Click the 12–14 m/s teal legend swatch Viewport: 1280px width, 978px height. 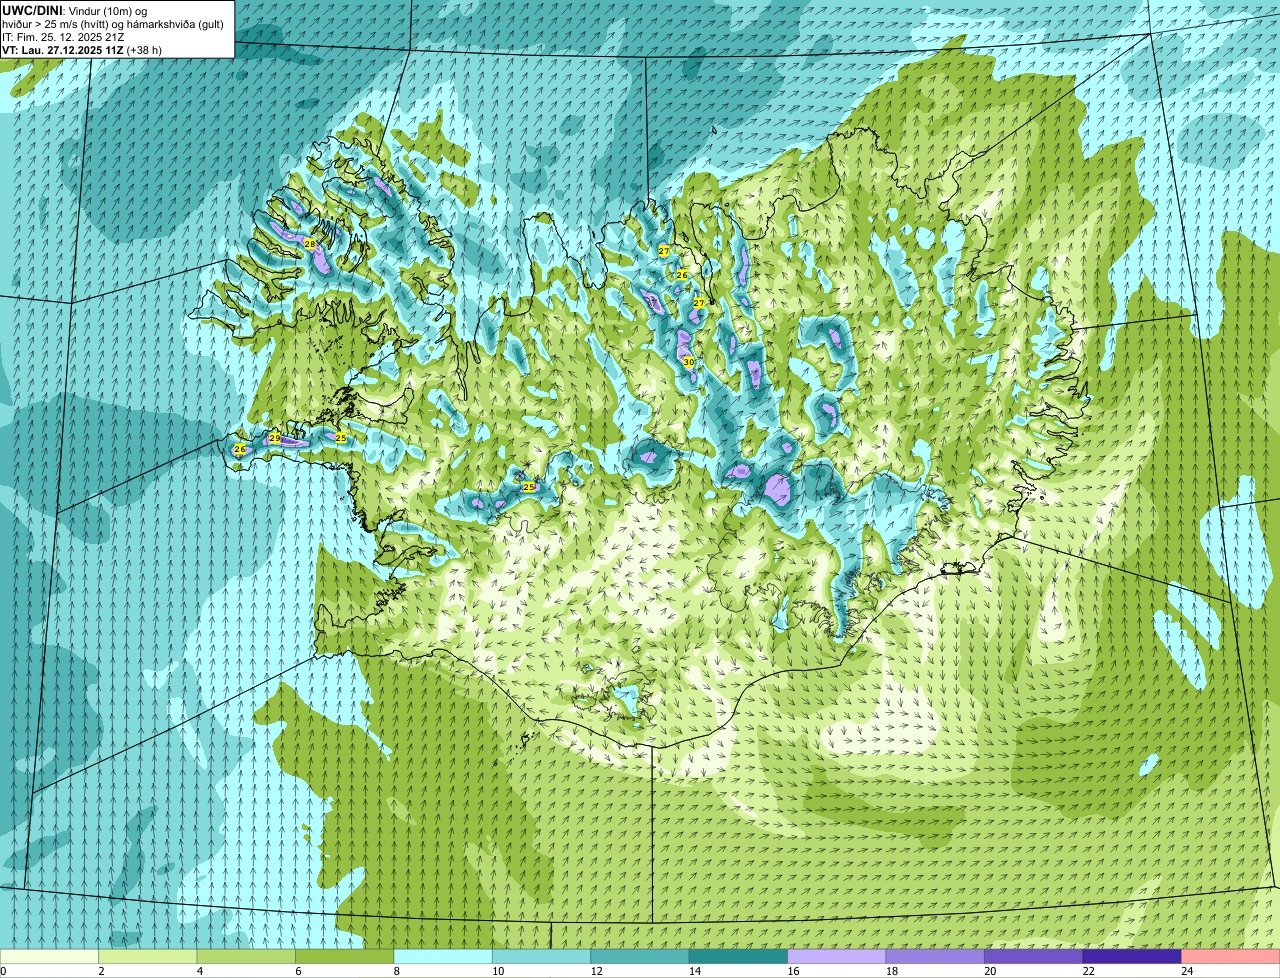[x=640, y=956]
